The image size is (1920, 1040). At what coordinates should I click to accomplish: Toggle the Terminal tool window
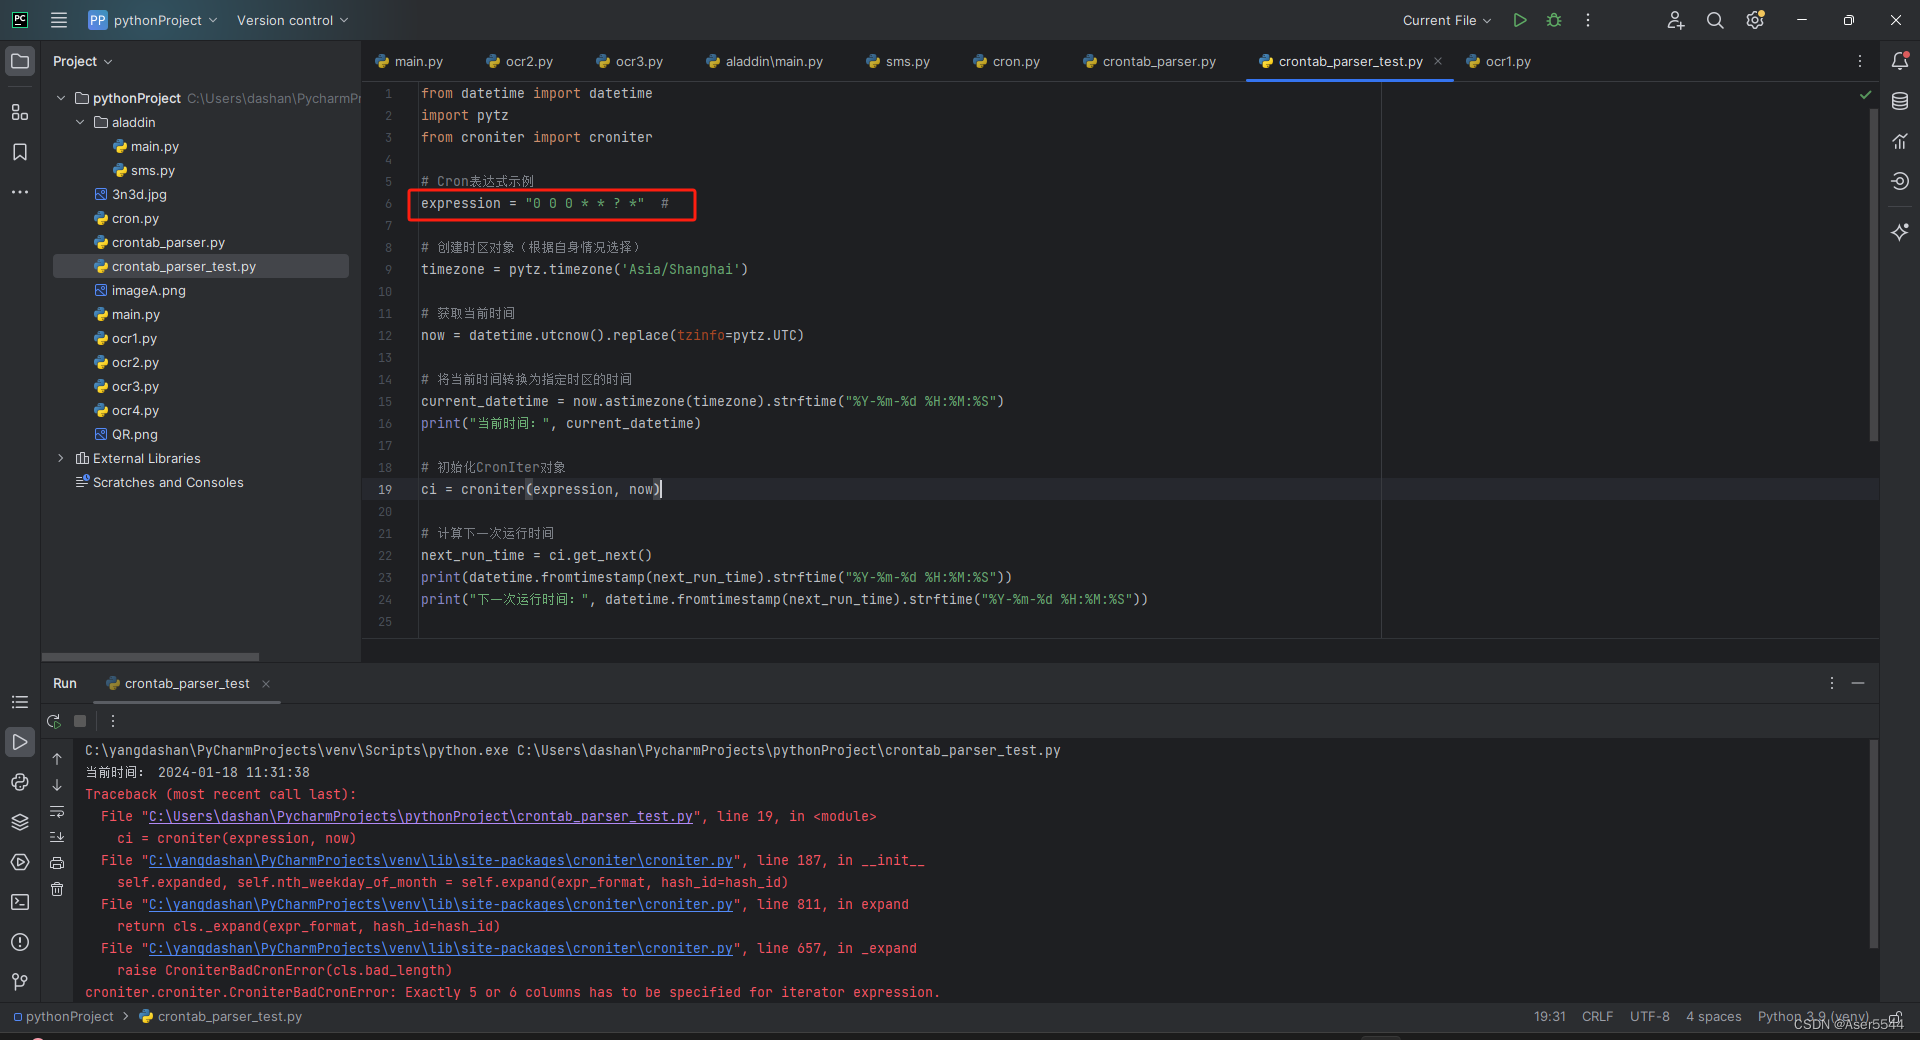click(x=20, y=902)
